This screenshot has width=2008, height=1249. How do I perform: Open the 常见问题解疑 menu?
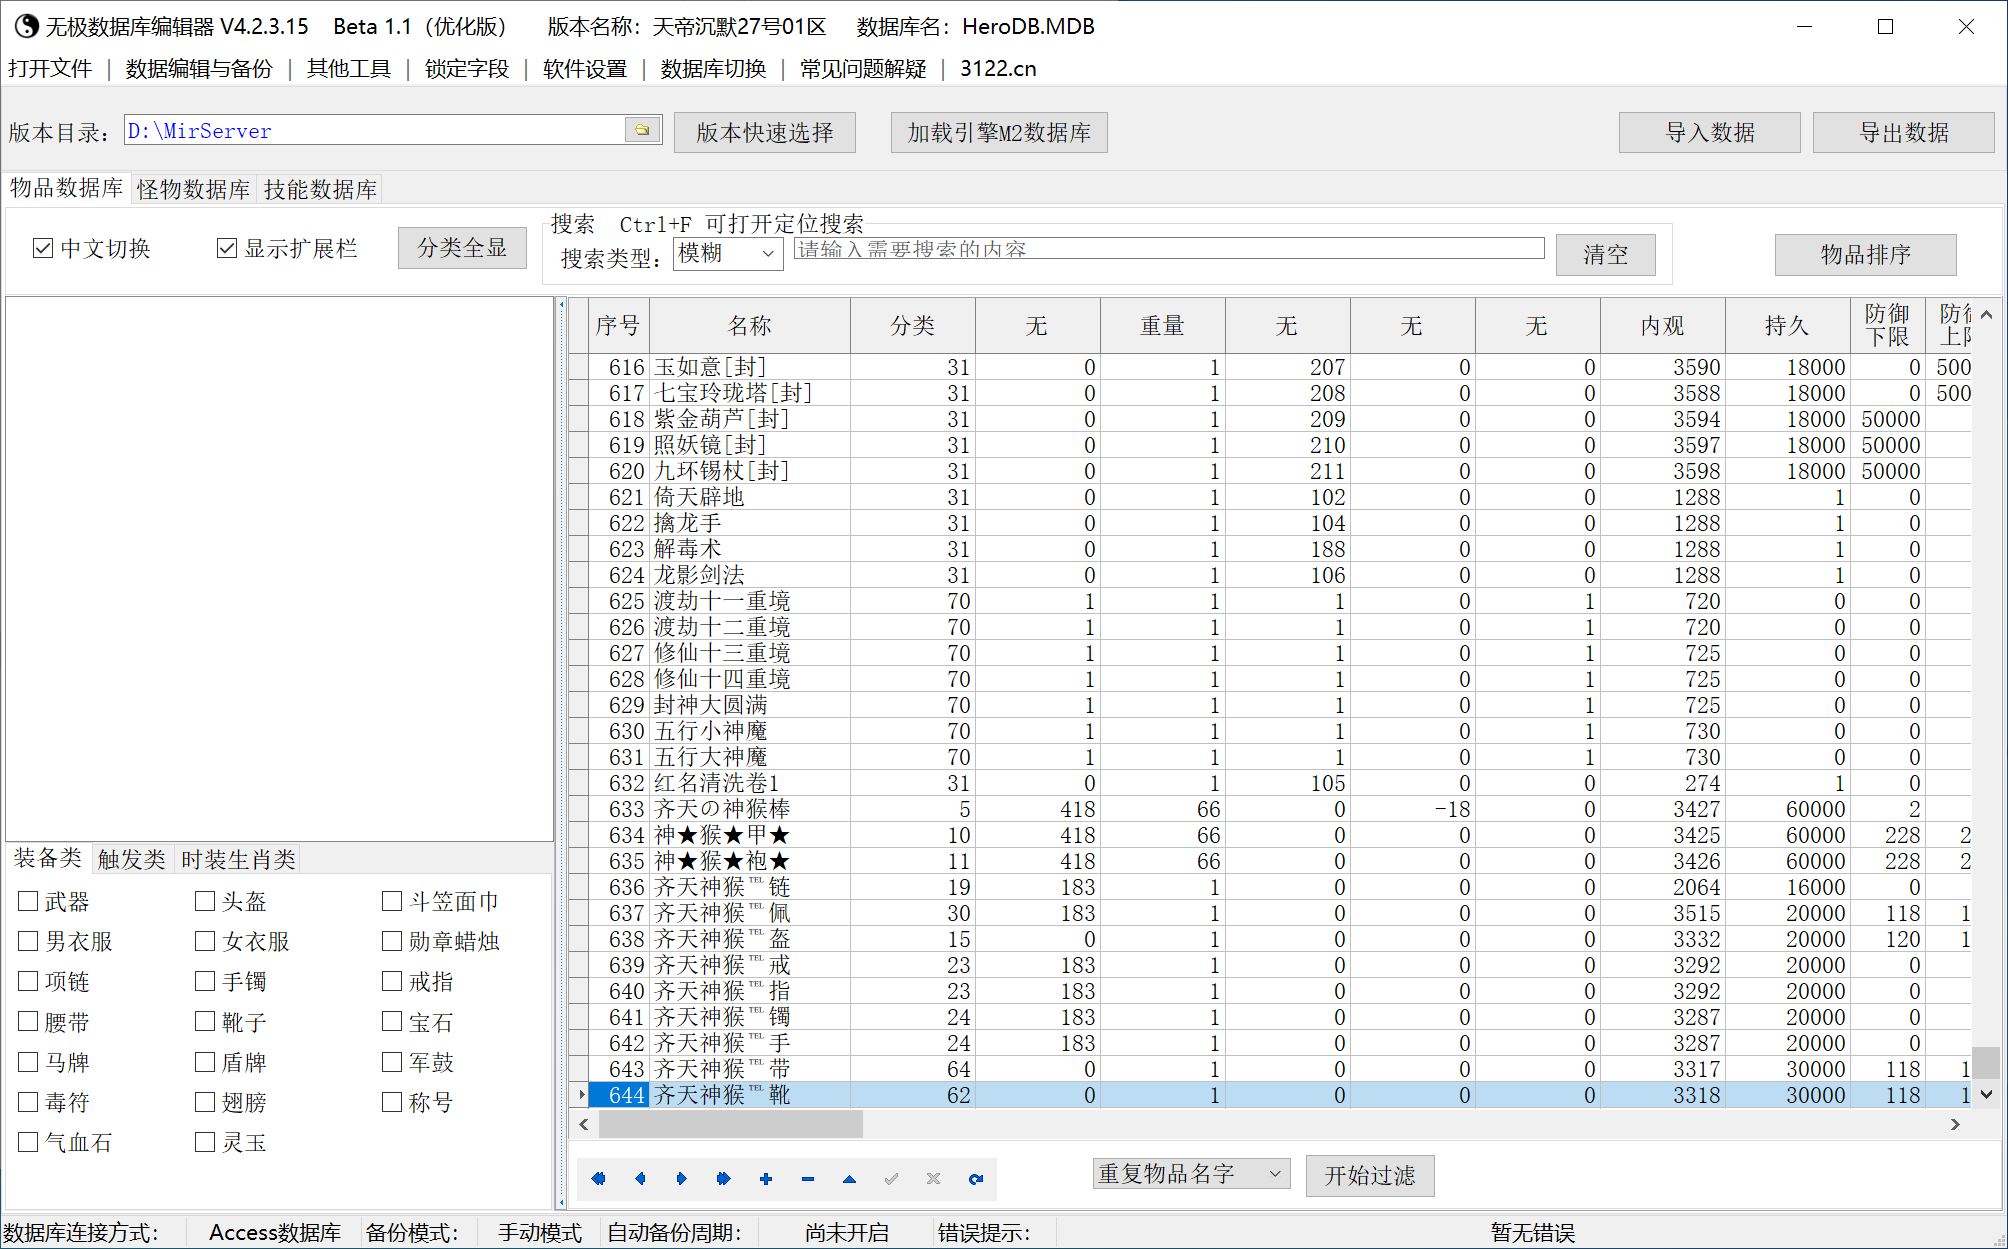tap(863, 68)
